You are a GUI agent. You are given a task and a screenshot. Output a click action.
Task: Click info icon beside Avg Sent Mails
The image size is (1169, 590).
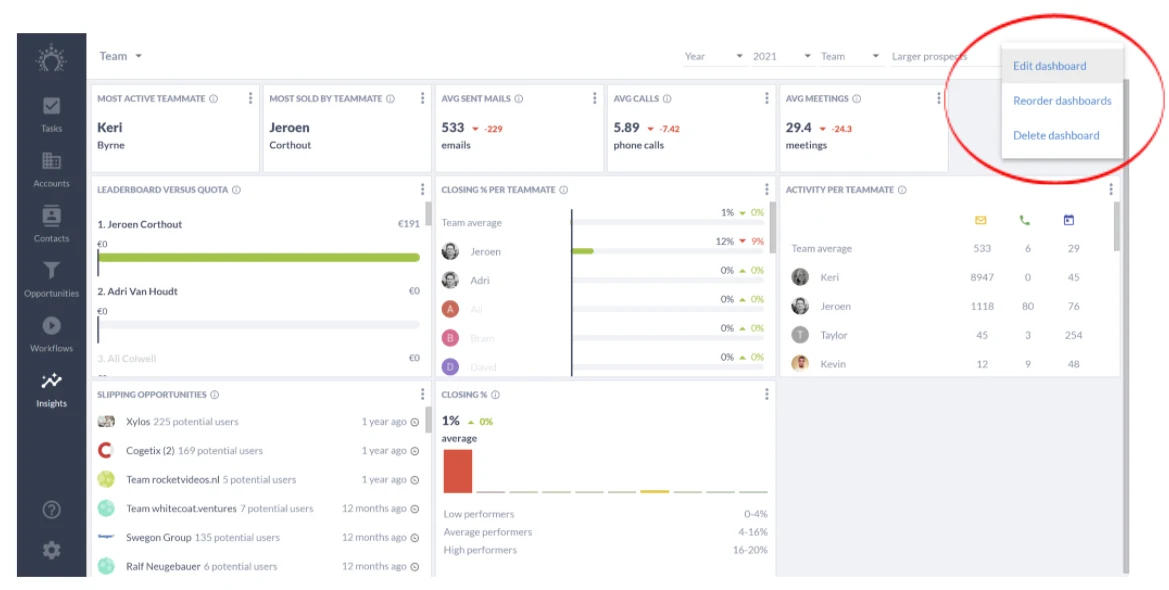(519, 99)
